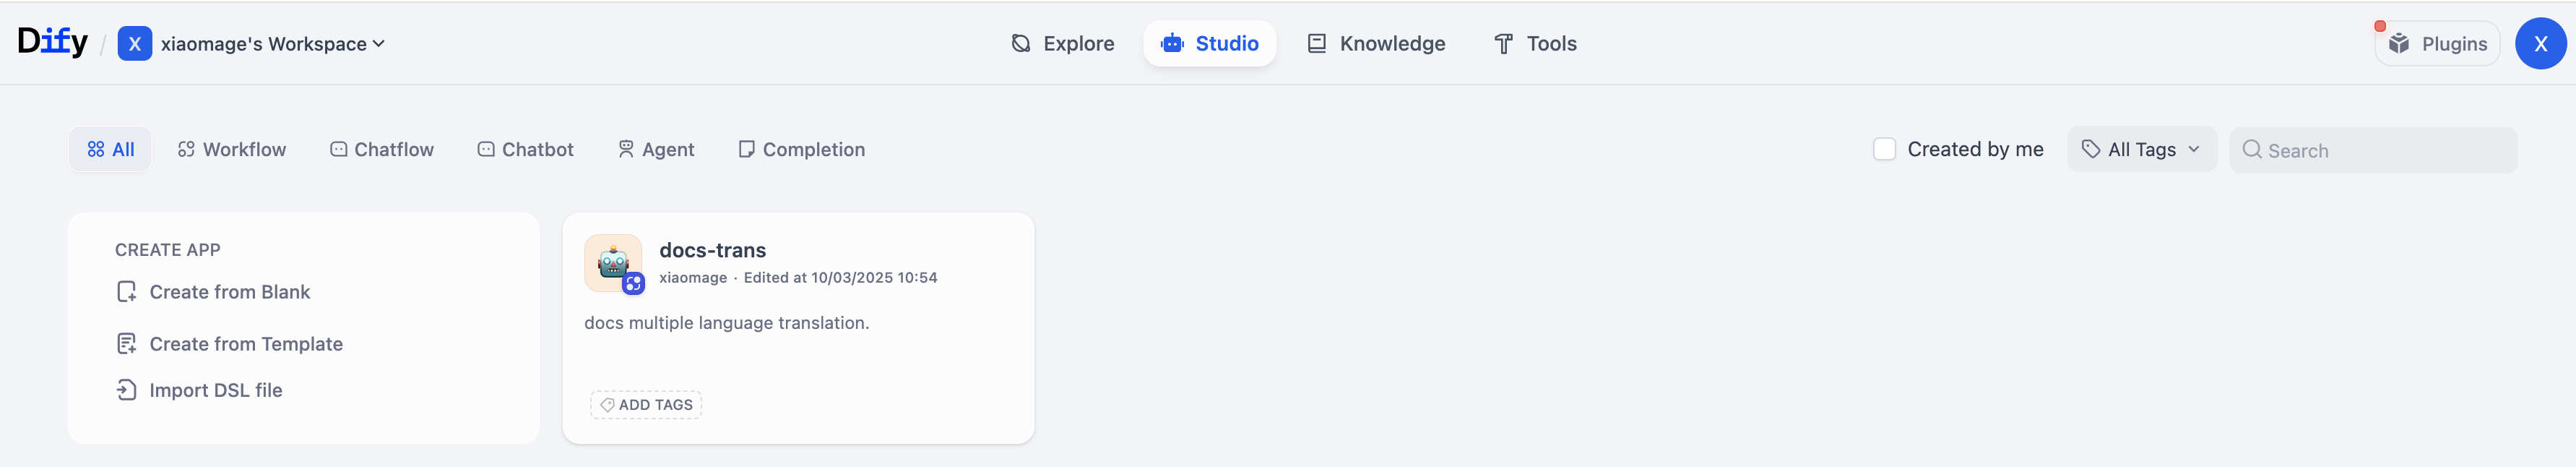Open Plugins via the cube icon

coord(2398,44)
